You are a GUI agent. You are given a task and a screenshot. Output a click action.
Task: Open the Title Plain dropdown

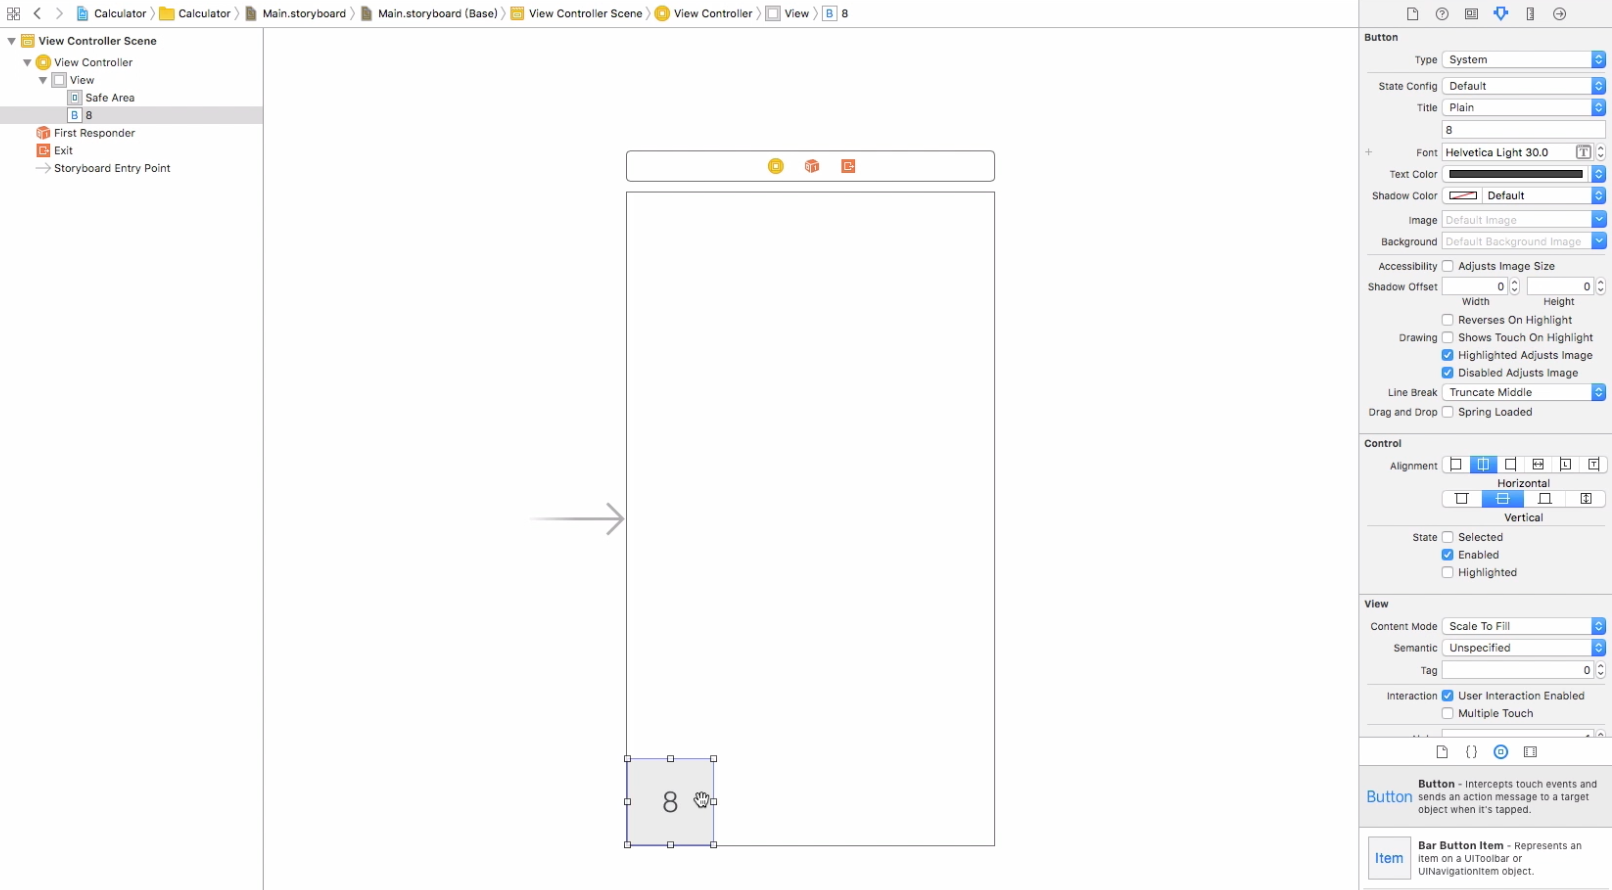click(x=1523, y=108)
